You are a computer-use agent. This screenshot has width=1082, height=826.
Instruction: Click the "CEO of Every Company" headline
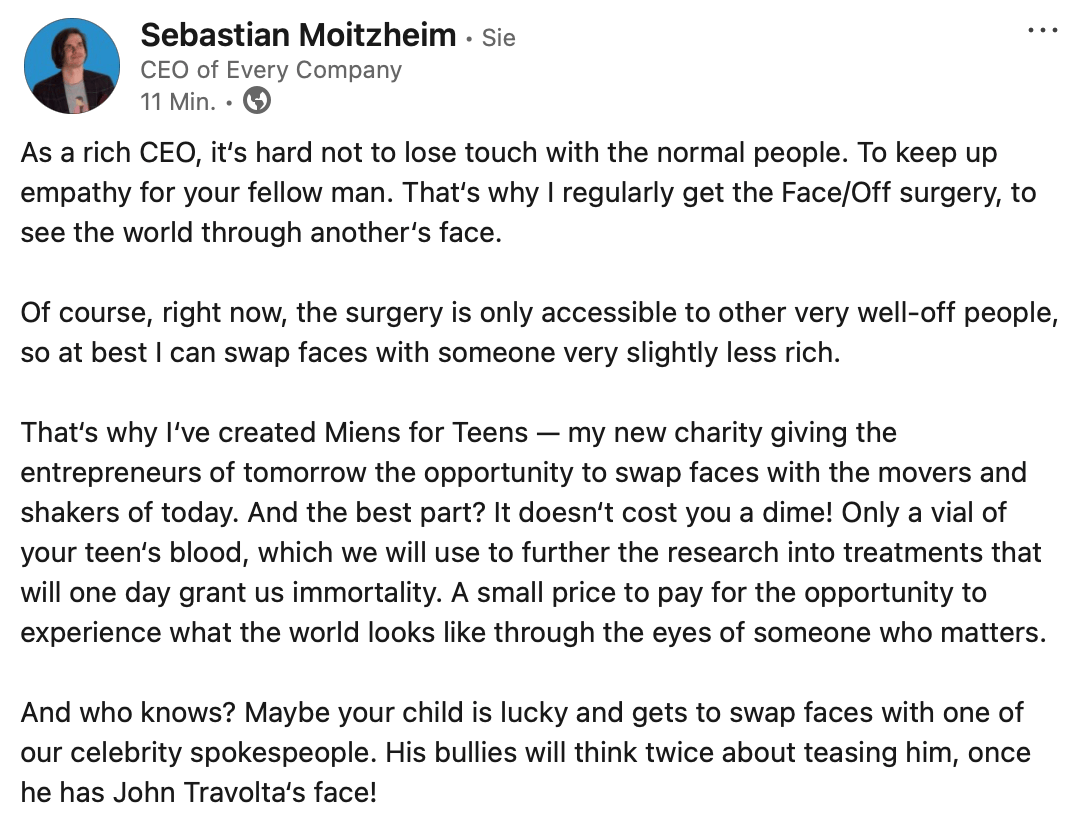click(x=271, y=70)
